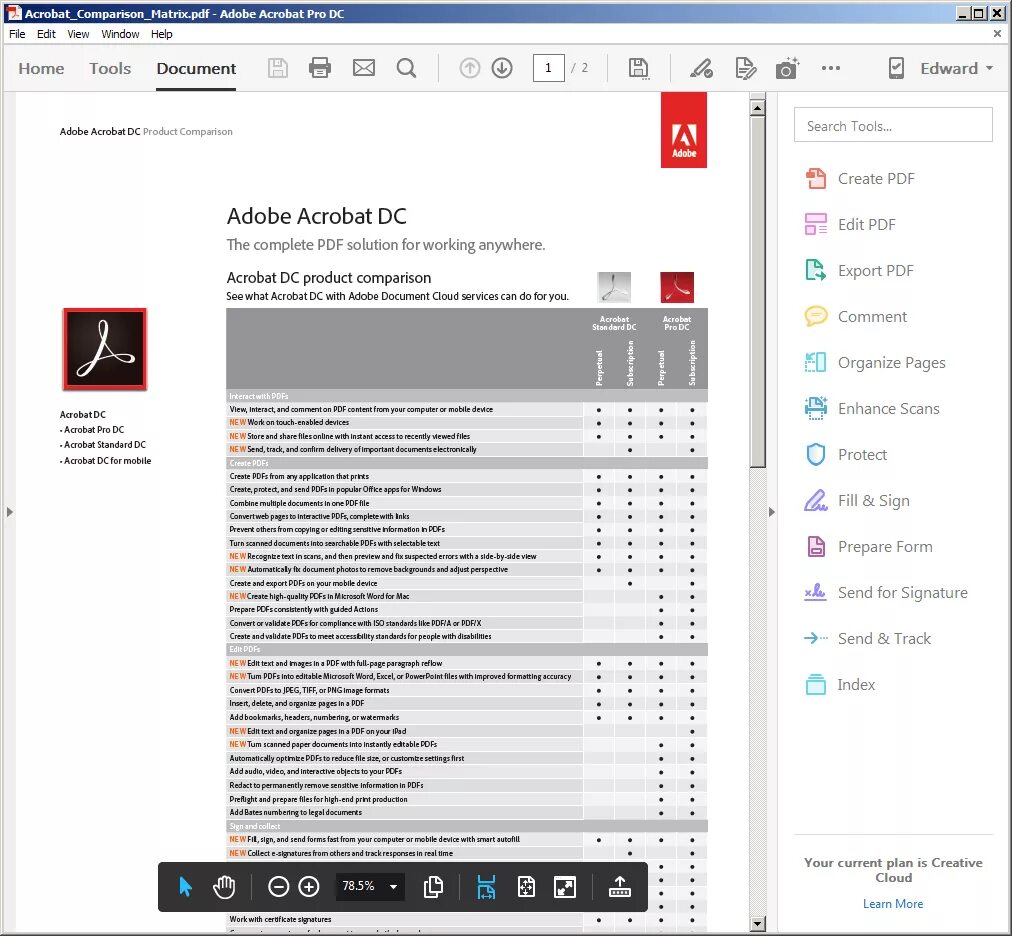
Task: Open the zoom level 78.5% dropdown
Action: (x=370, y=886)
